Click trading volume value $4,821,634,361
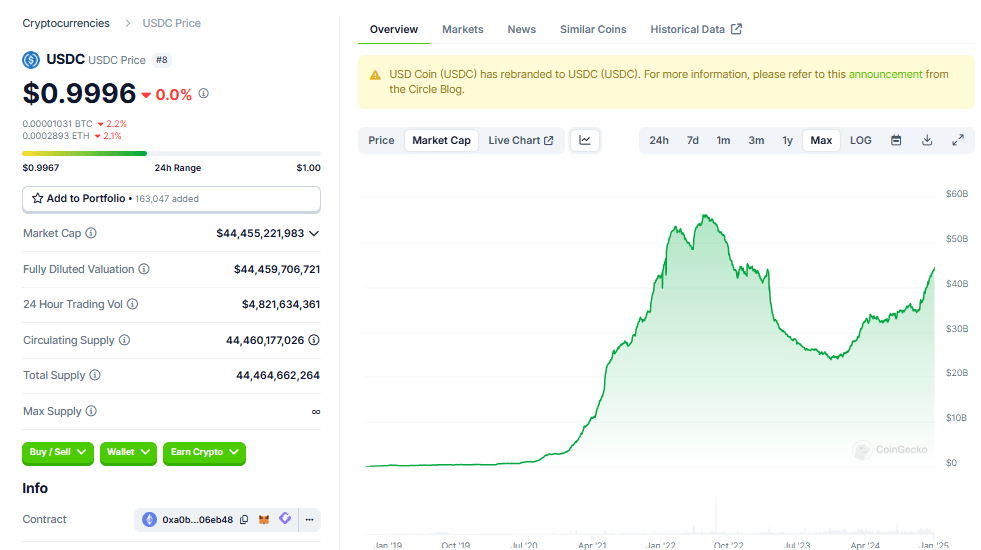981x550 pixels. 281,304
